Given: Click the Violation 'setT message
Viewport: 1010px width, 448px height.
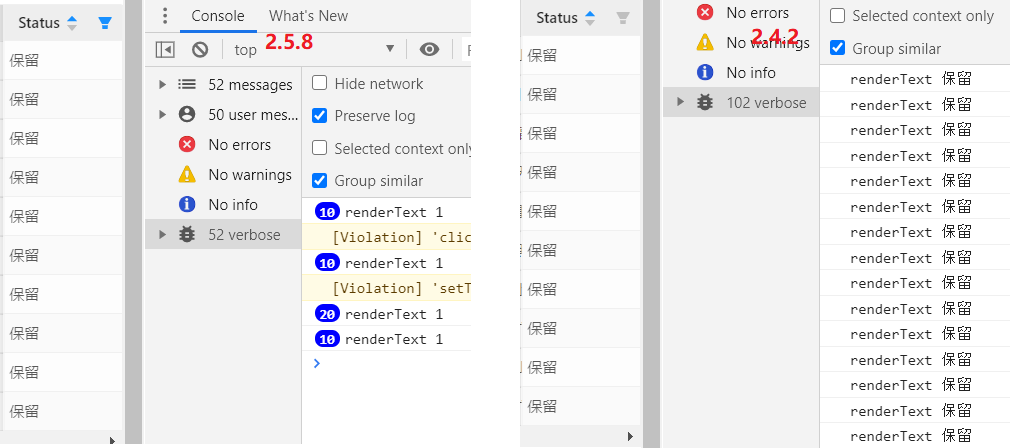Looking at the screenshot, I should point(386,288).
